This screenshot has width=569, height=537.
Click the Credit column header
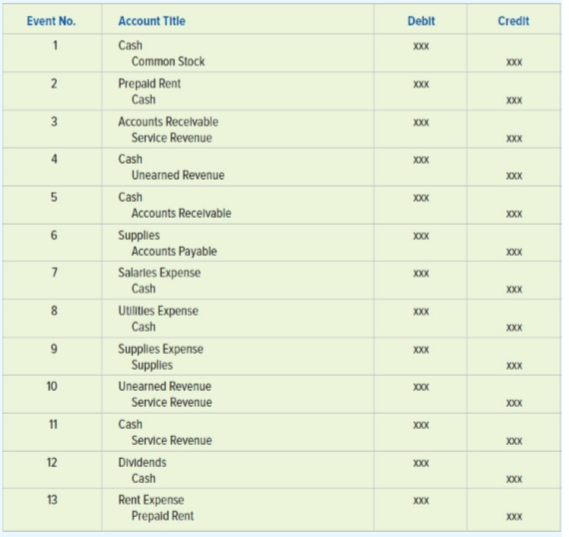(513, 21)
